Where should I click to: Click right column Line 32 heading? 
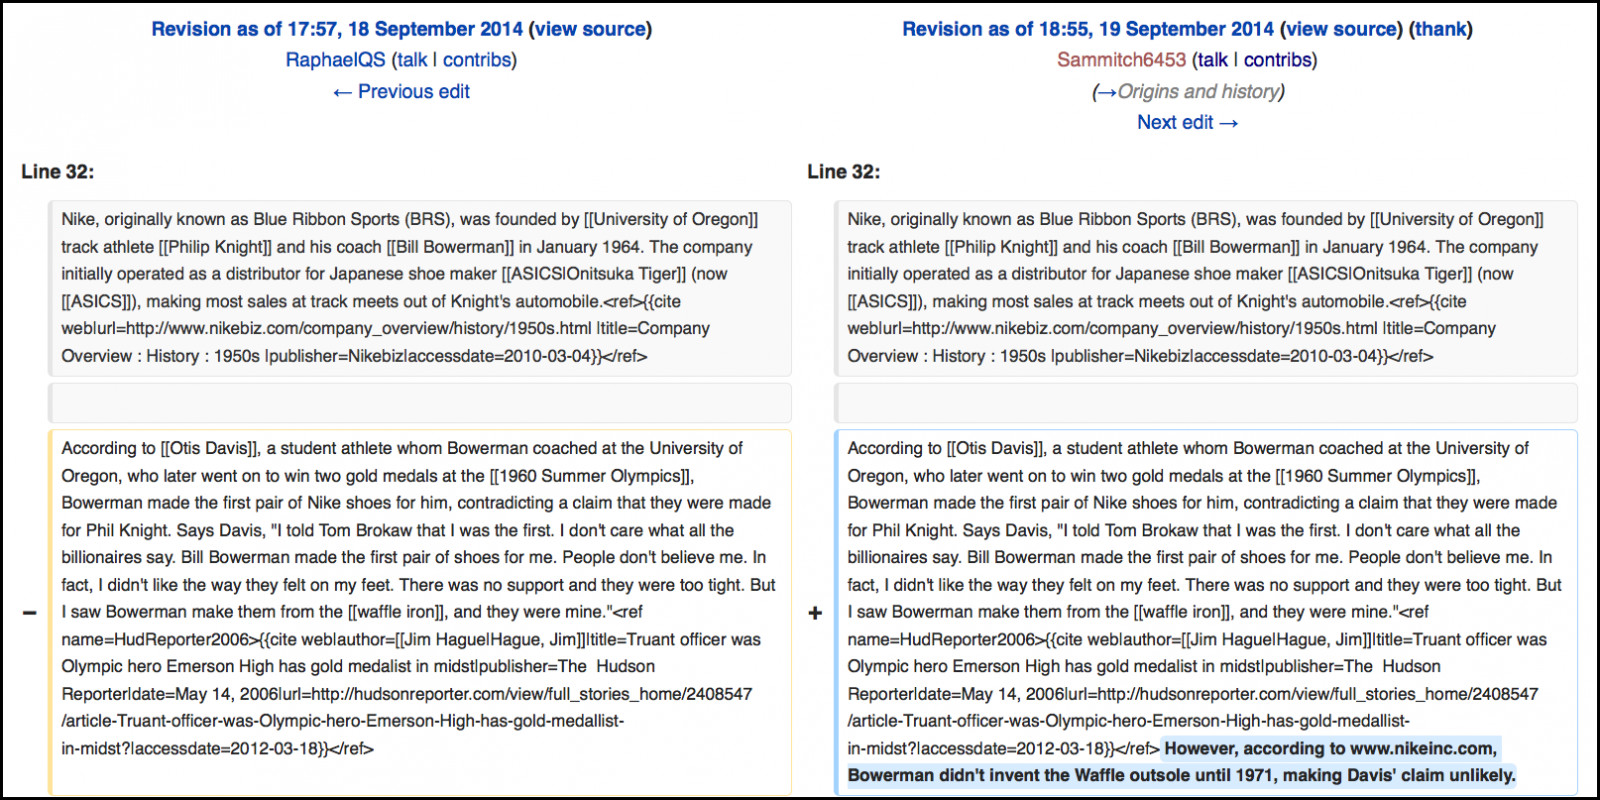click(x=844, y=172)
